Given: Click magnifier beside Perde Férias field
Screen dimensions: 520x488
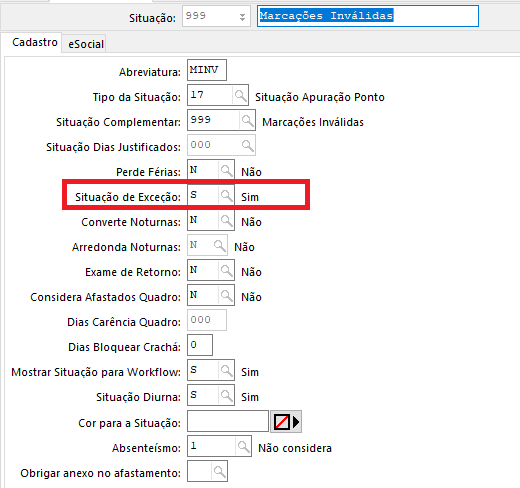Looking at the screenshot, I should [226, 170].
